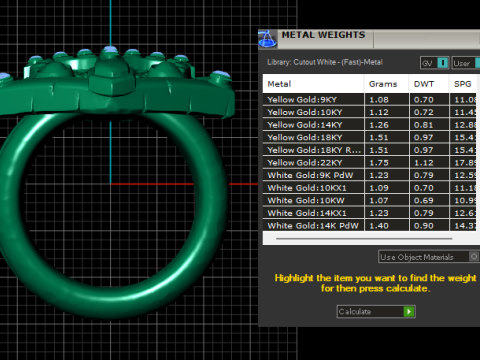
Task: Click the Library: Cutout White label
Action: pyautogui.click(x=325, y=62)
